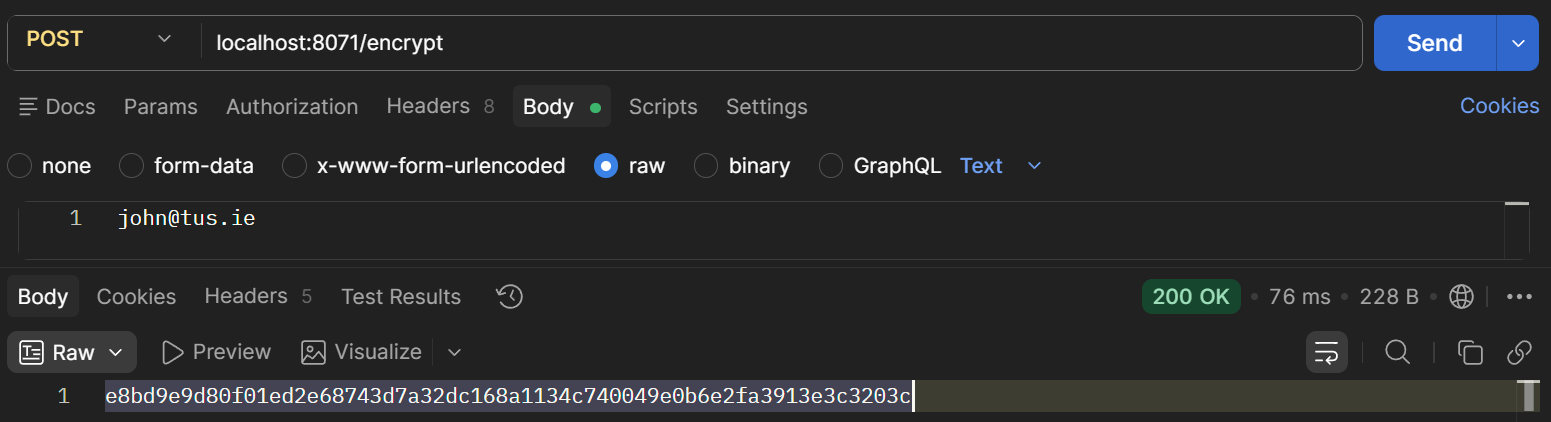Click the john@tus.ie body text
Viewport: 1551px width, 422px height.
pos(186,218)
